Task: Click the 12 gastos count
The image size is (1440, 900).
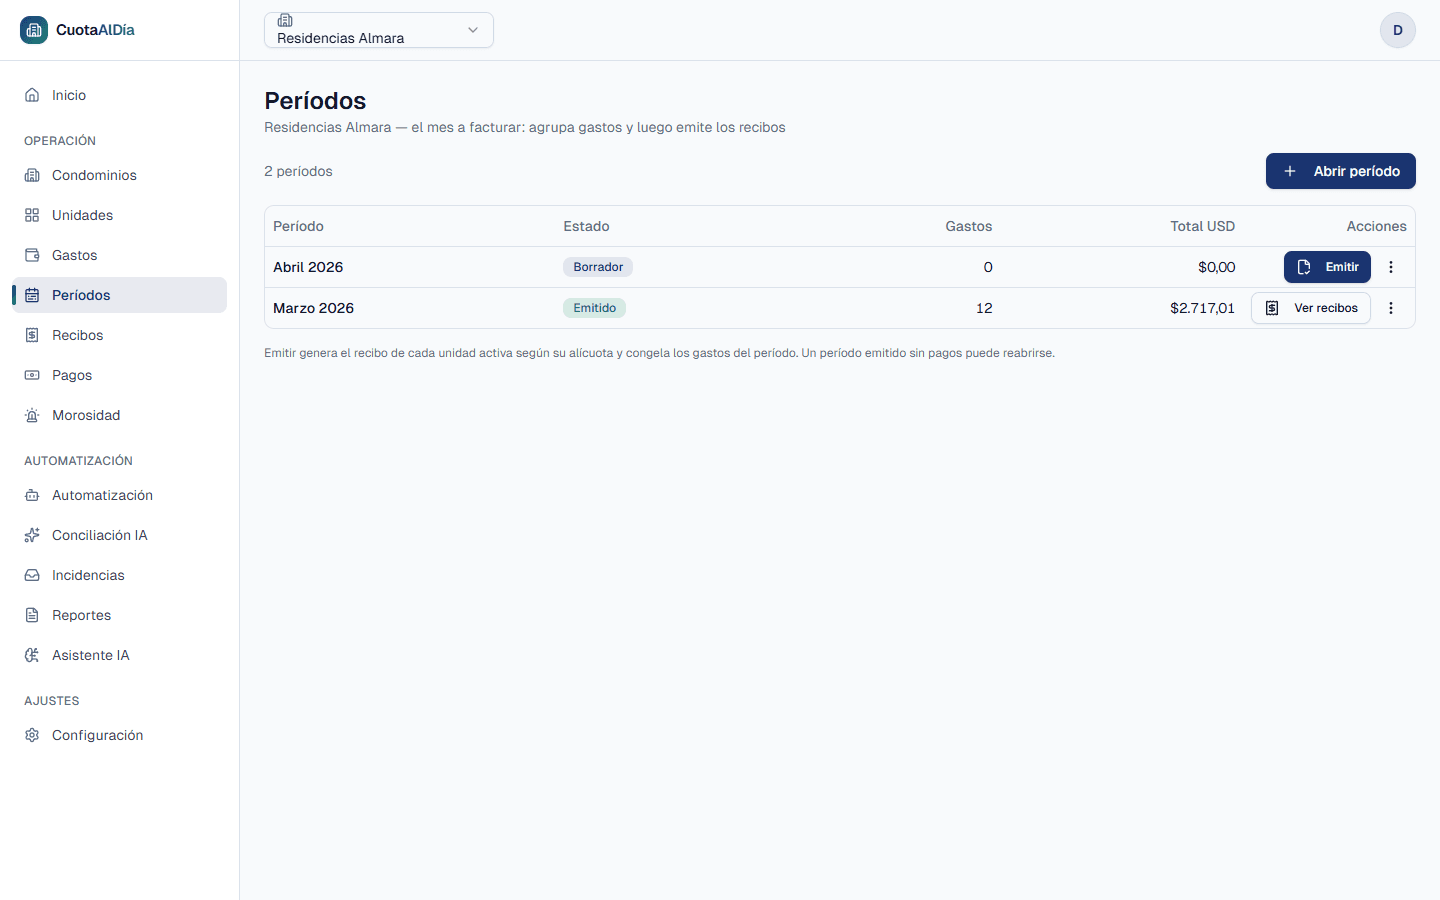Action: 984,308
